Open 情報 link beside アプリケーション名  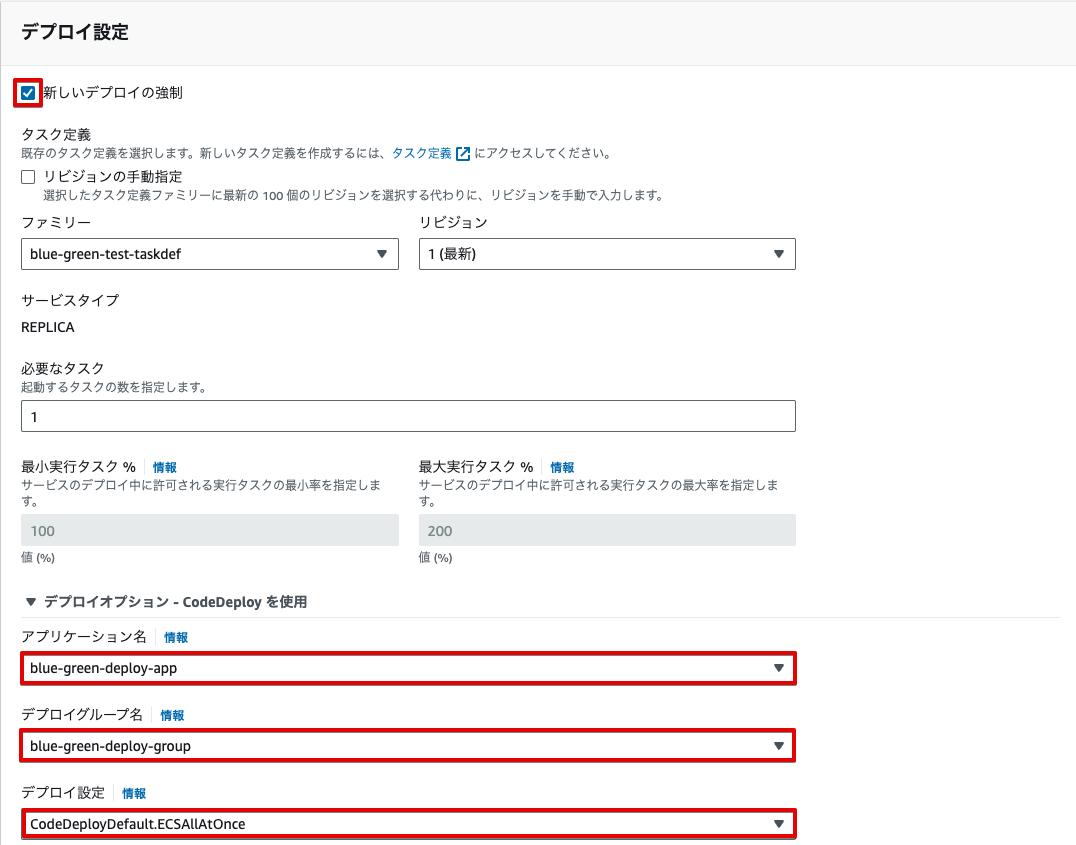pos(176,638)
